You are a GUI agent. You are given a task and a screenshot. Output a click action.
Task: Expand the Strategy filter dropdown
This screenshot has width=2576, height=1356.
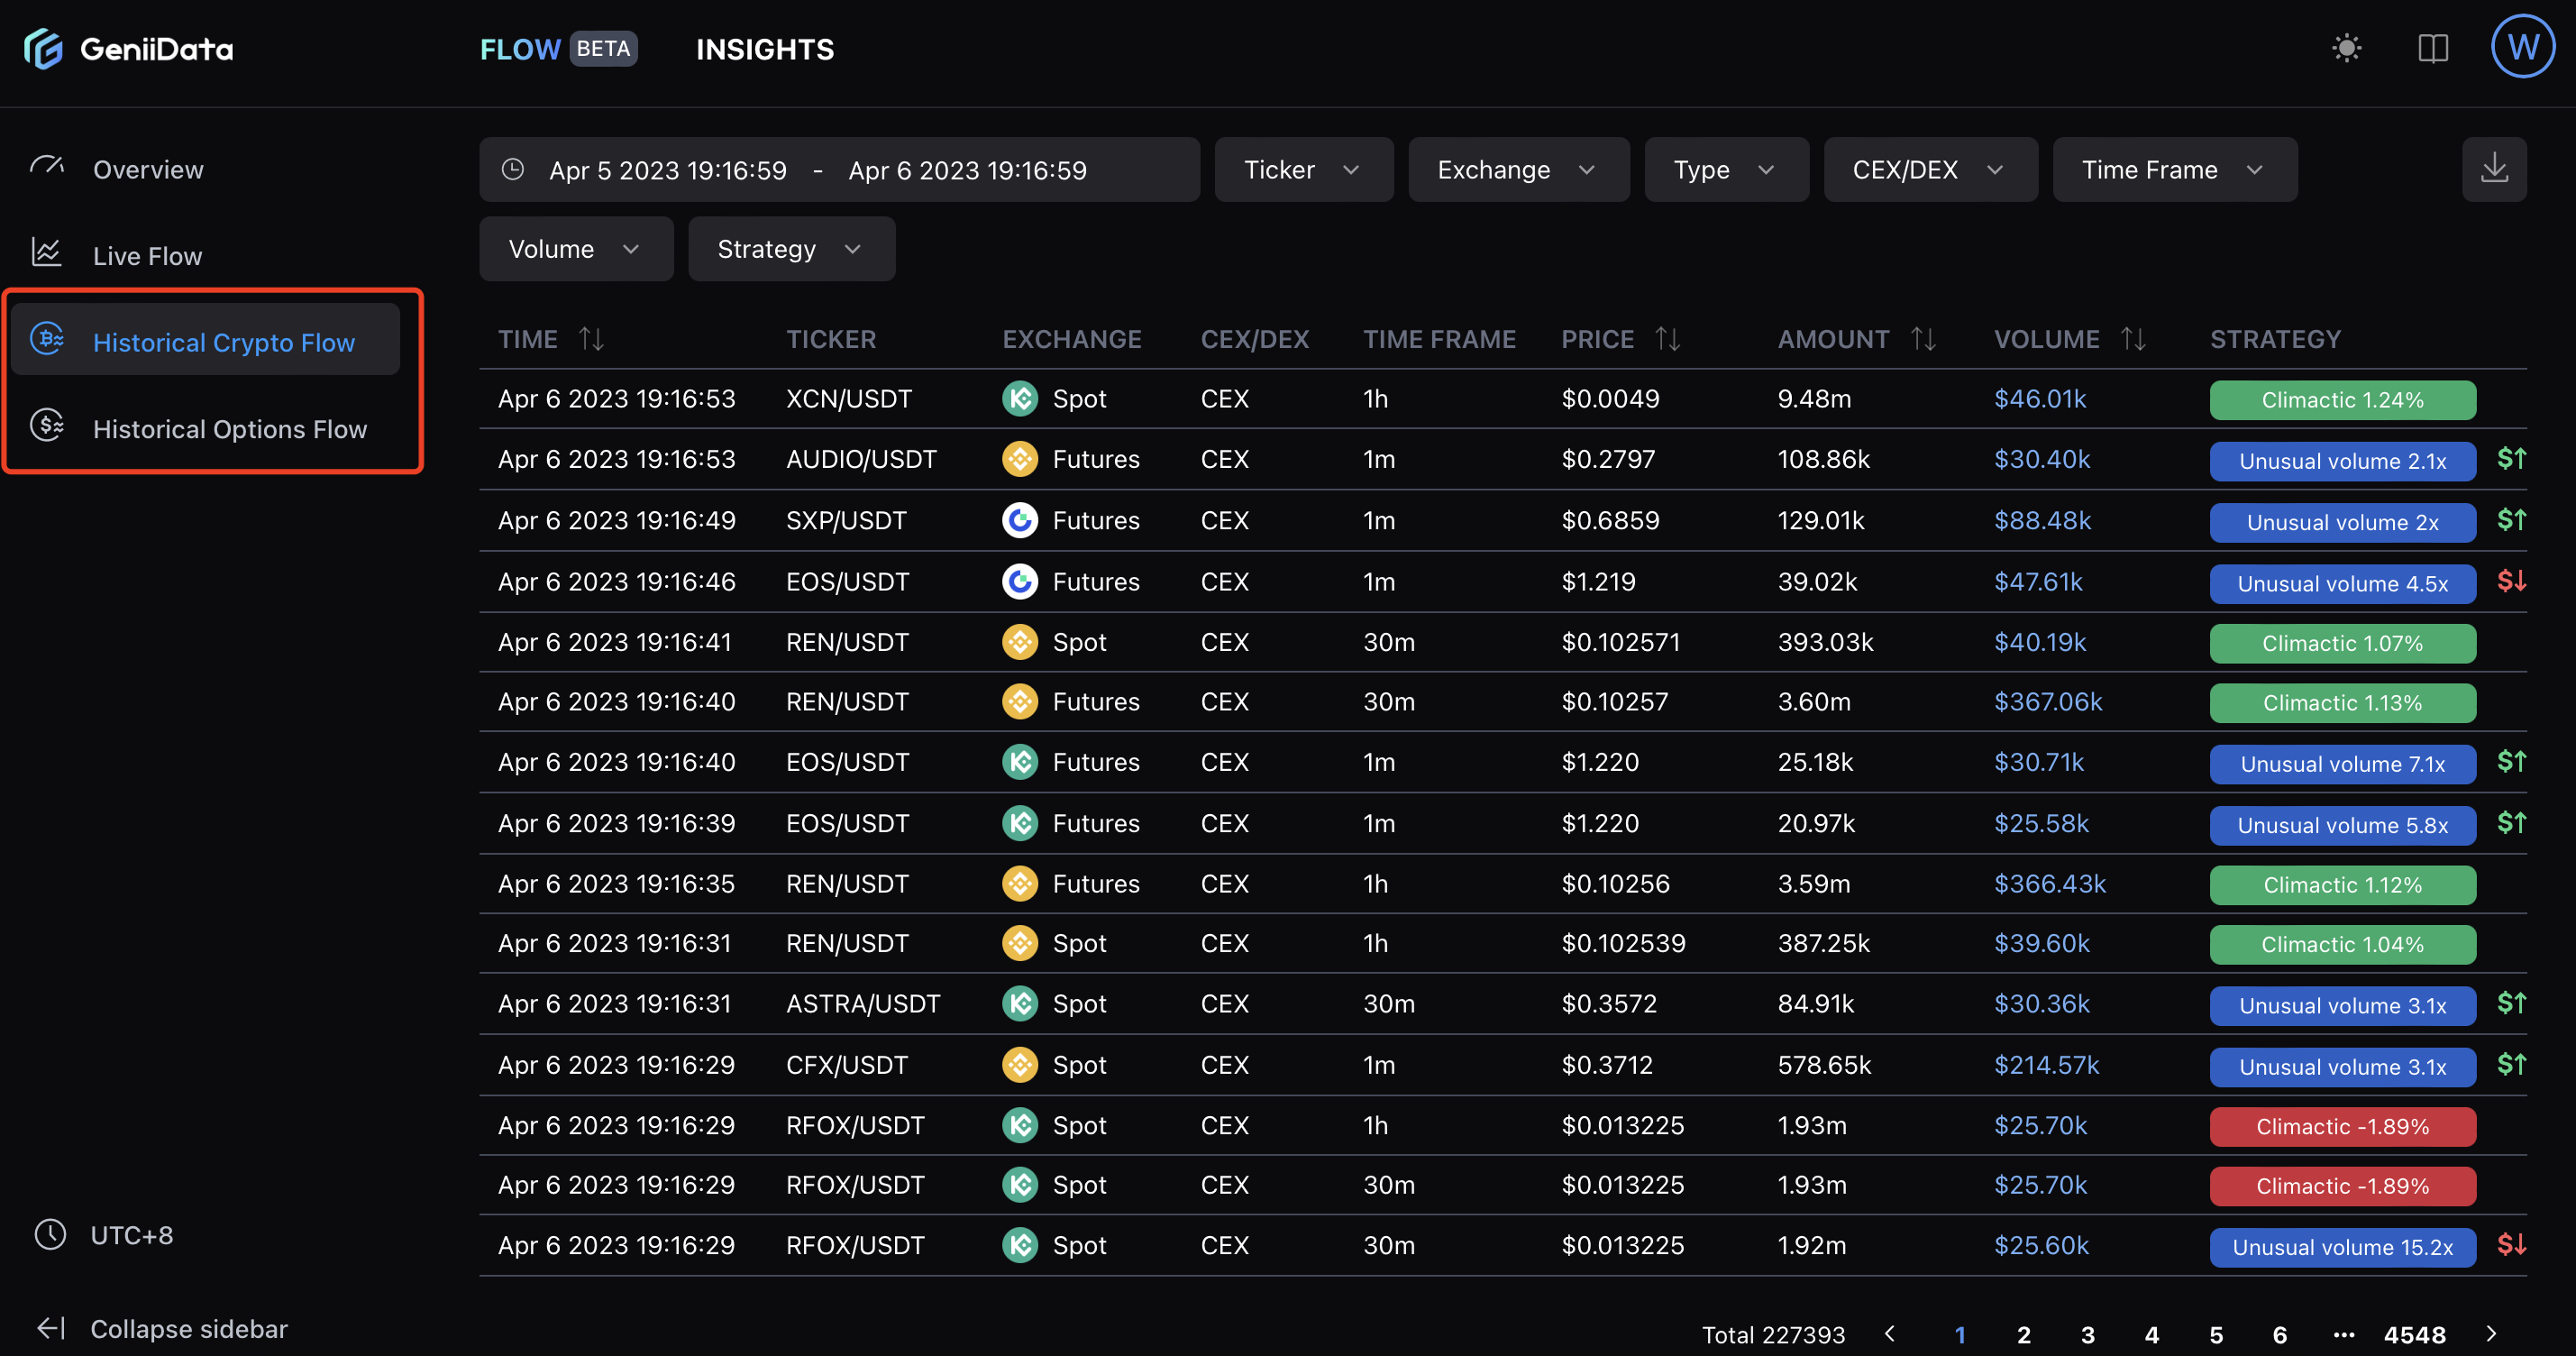point(790,249)
